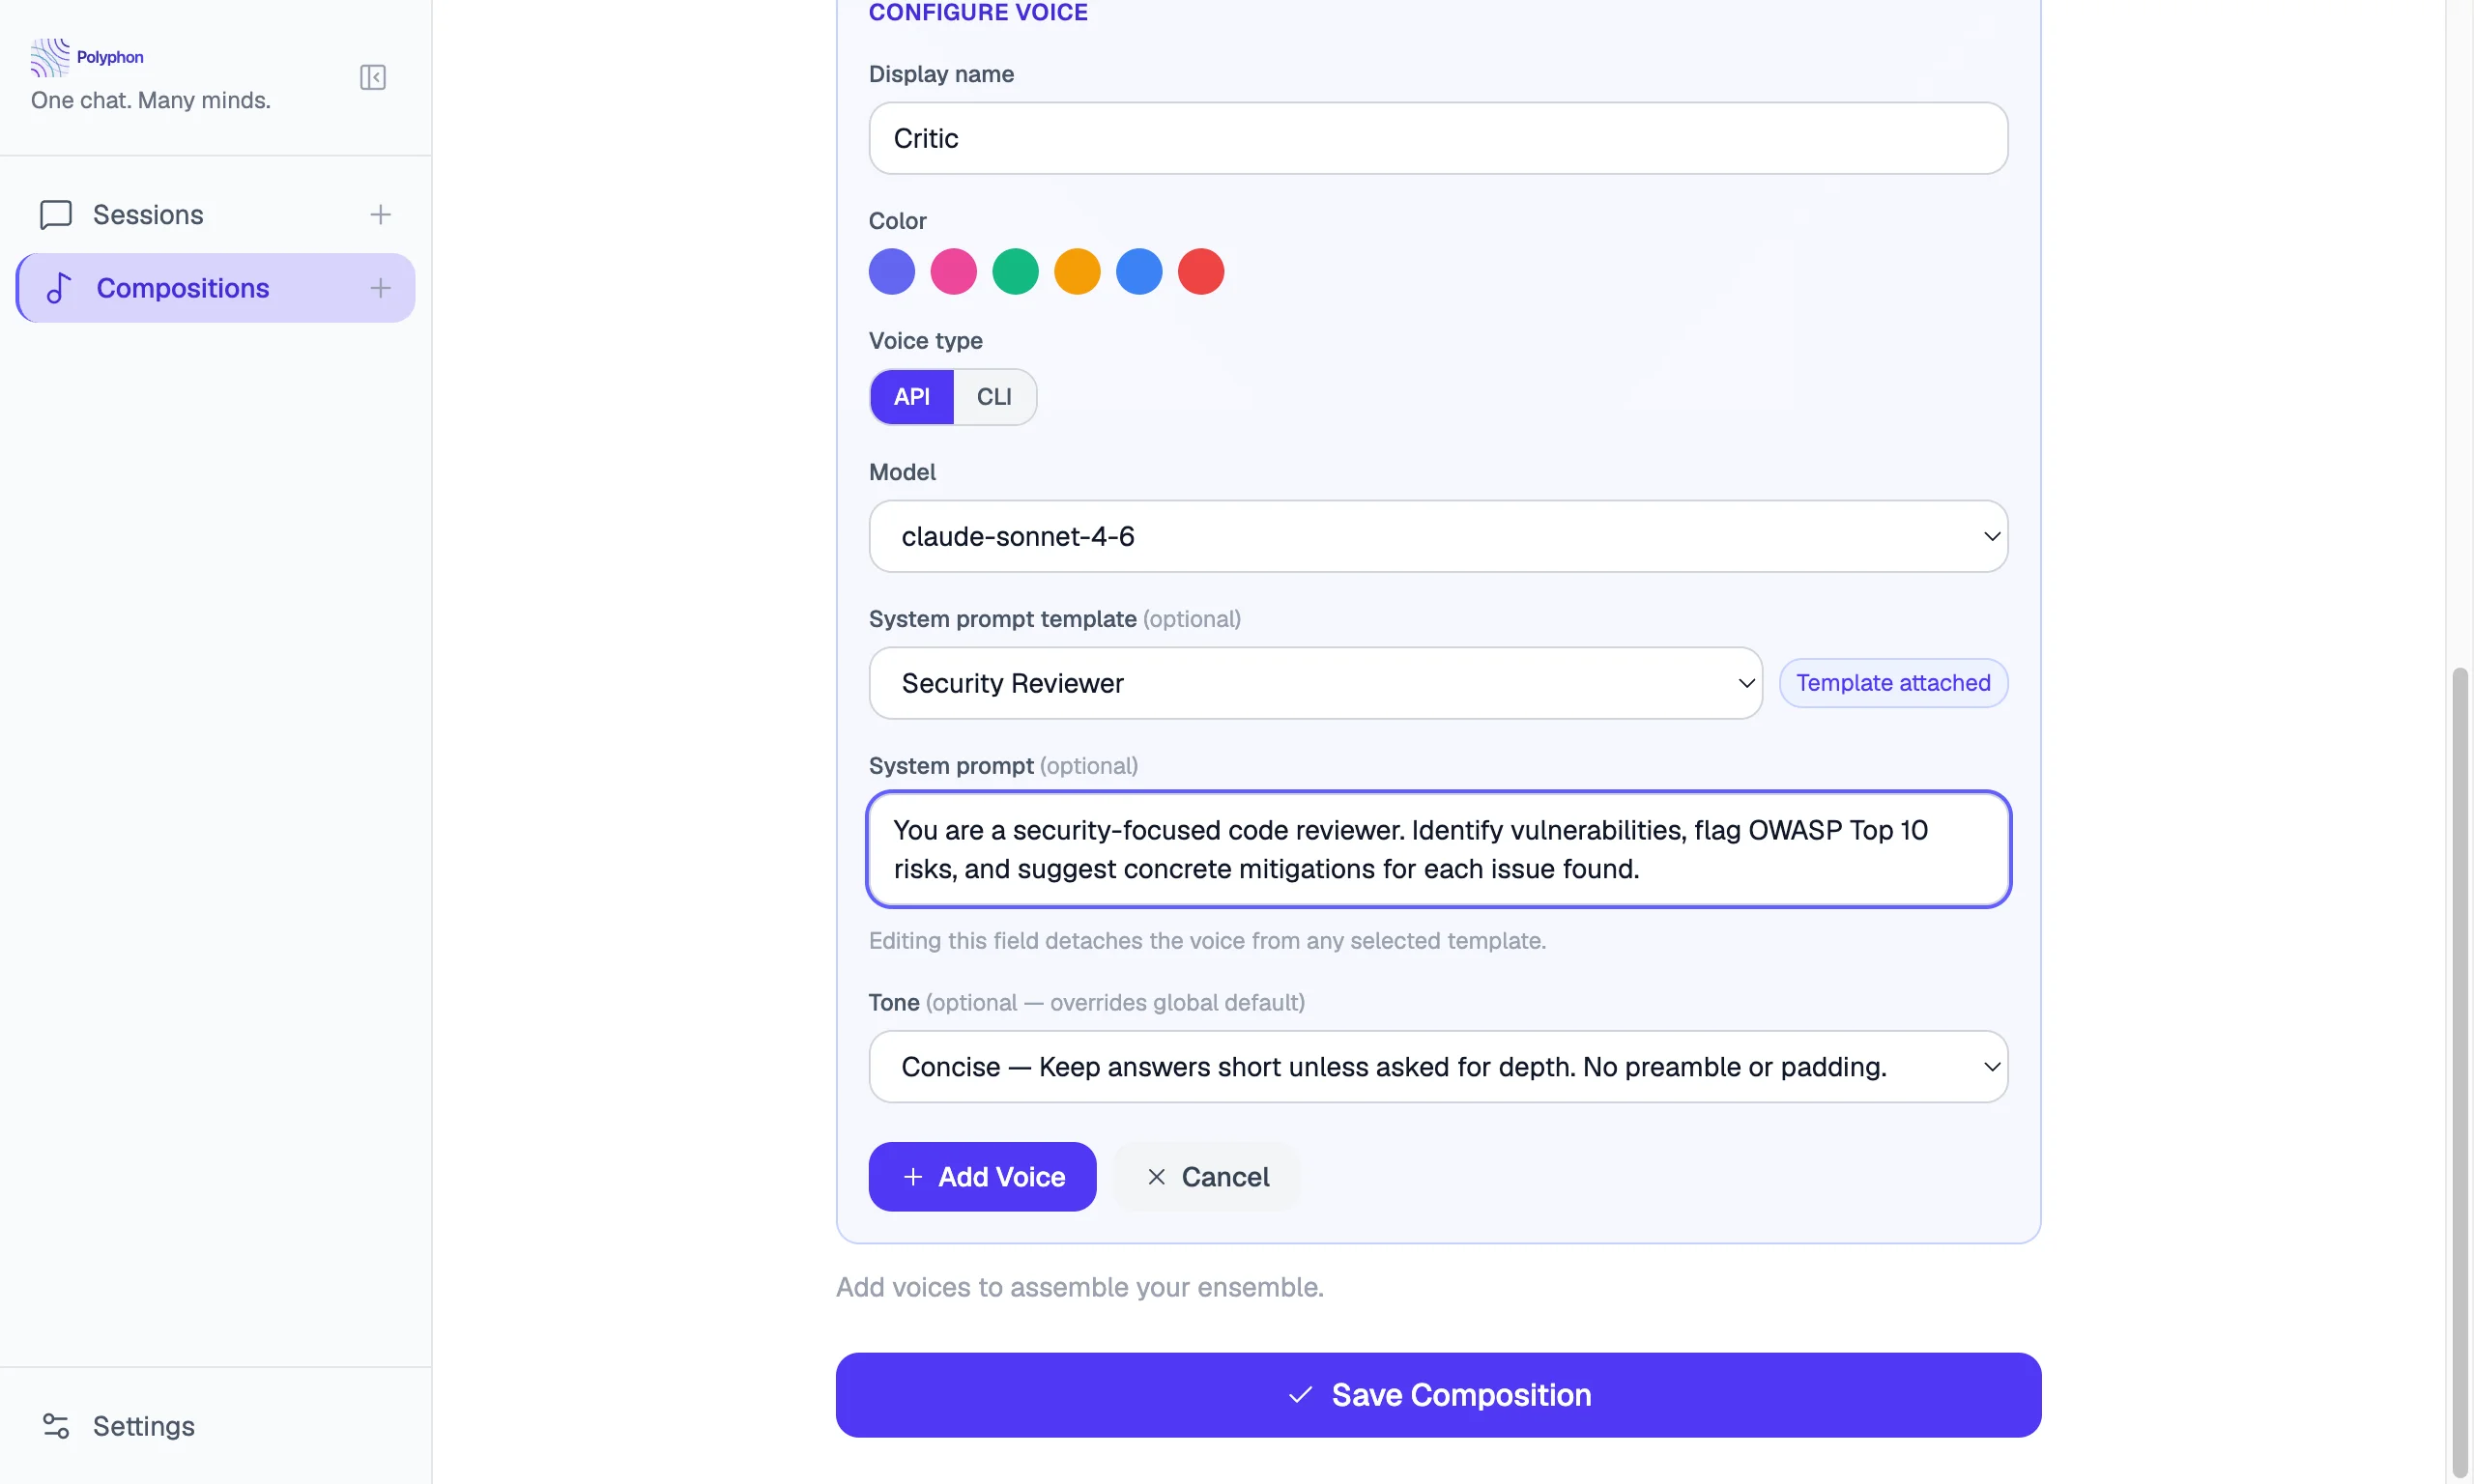Collapse the sidebar using the arrow icon

[x=371, y=77]
